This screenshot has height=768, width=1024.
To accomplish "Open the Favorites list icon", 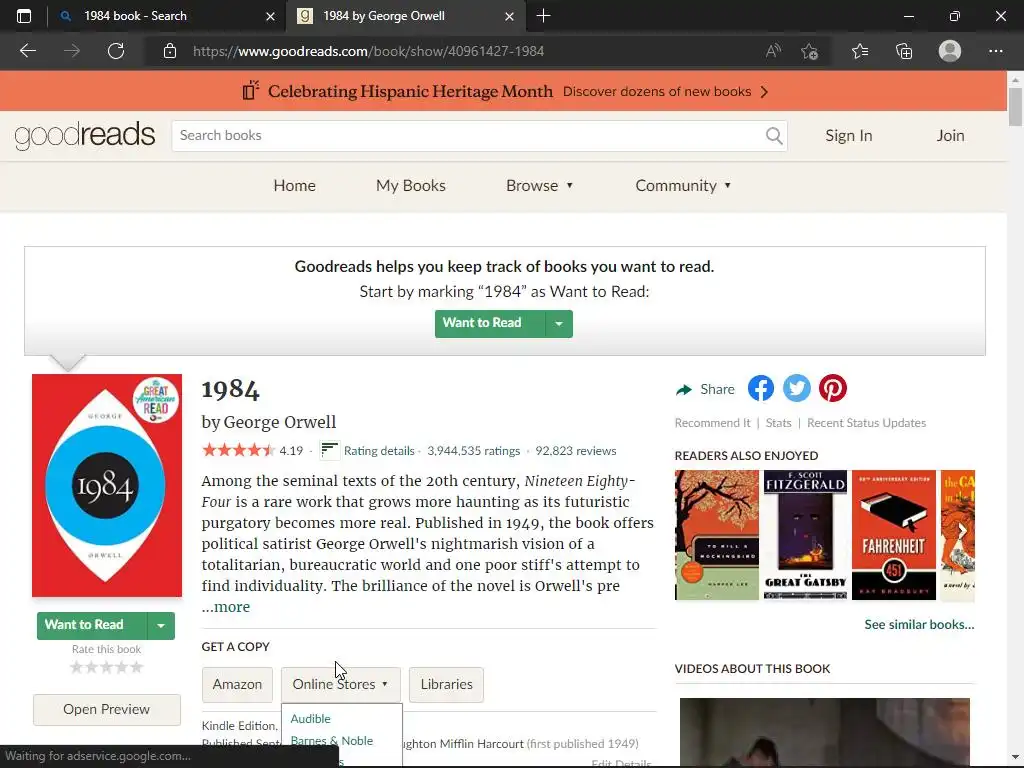I will click(x=860, y=51).
